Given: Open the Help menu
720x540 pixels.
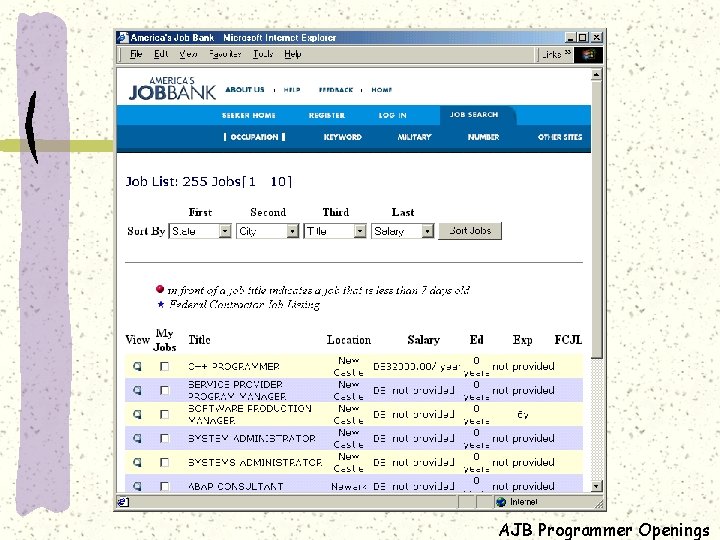Looking at the screenshot, I should pyautogui.click(x=292, y=54).
